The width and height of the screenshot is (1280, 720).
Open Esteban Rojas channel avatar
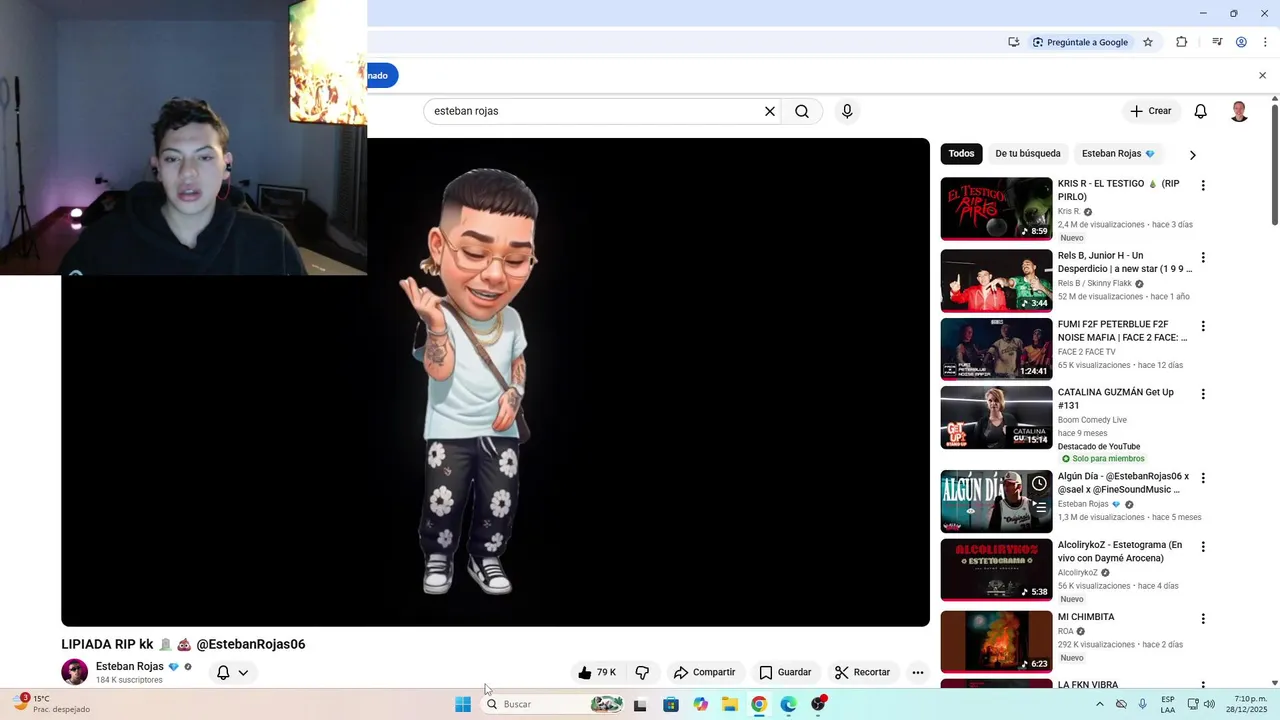(x=75, y=672)
